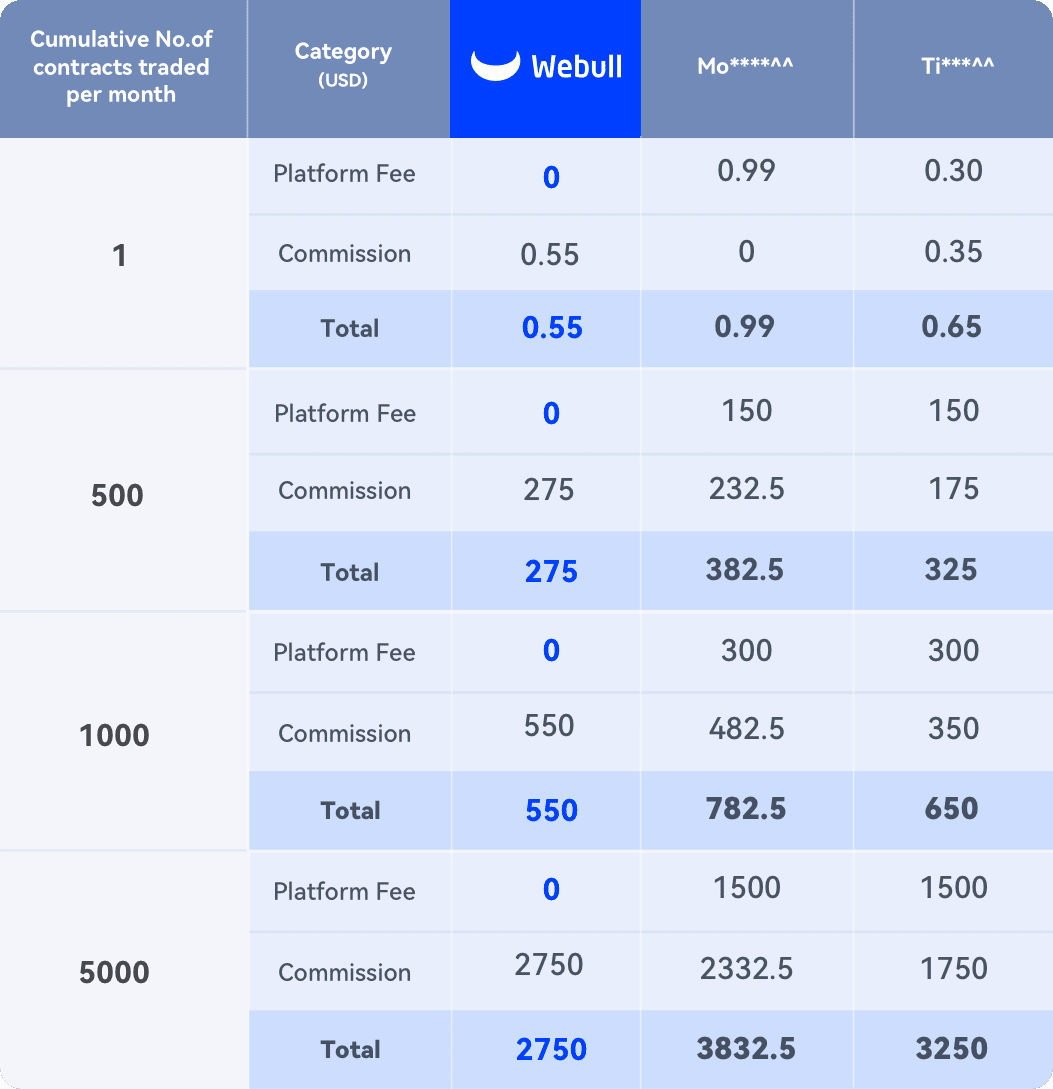Click the 232.5 commission value
This screenshot has width=1053, height=1089.
click(746, 489)
